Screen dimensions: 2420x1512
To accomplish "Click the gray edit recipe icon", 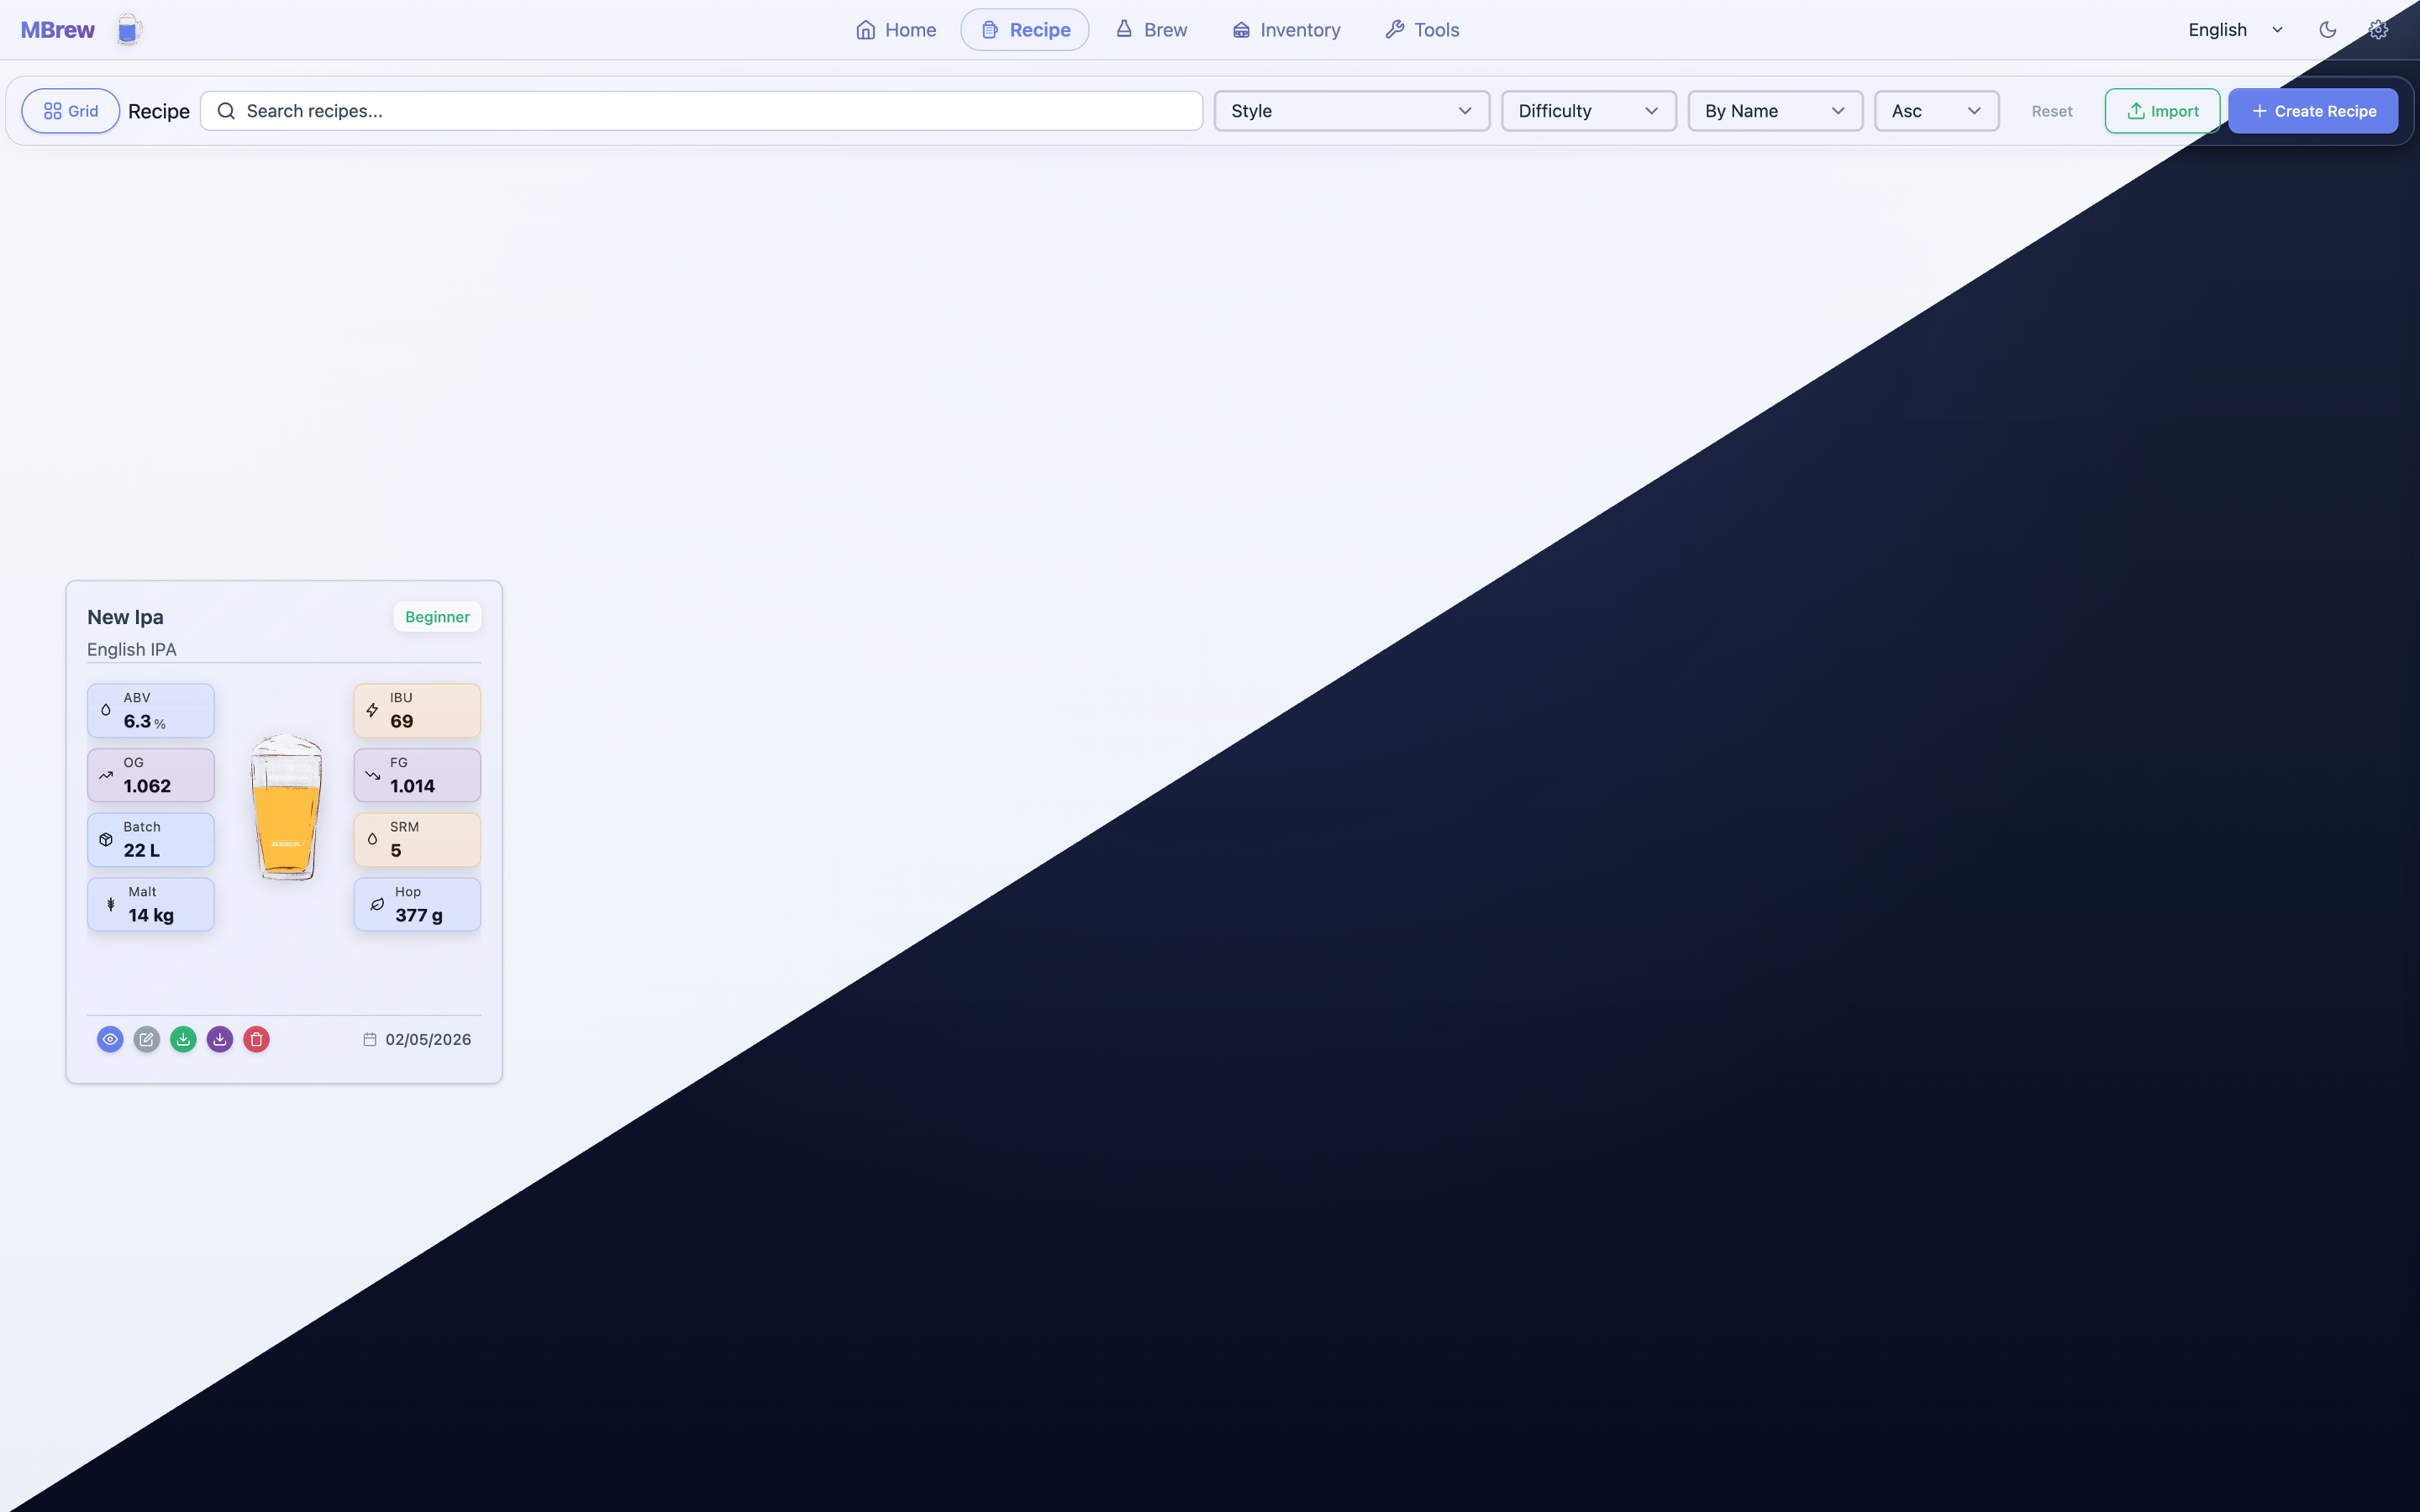I will point(147,1039).
